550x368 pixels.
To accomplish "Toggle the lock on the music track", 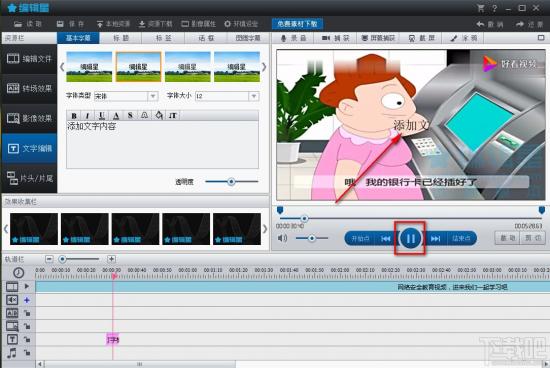I will 27,353.
